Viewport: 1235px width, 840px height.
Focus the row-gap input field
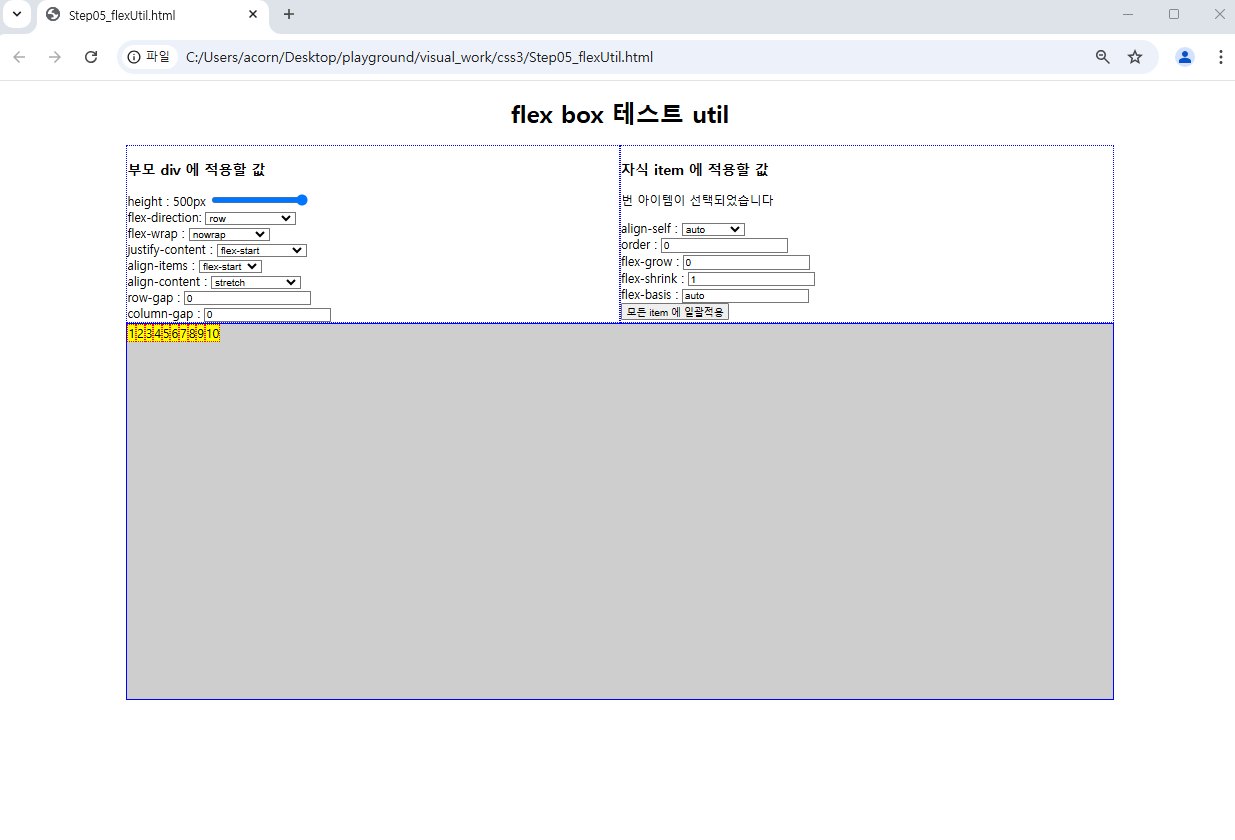click(247, 298)
